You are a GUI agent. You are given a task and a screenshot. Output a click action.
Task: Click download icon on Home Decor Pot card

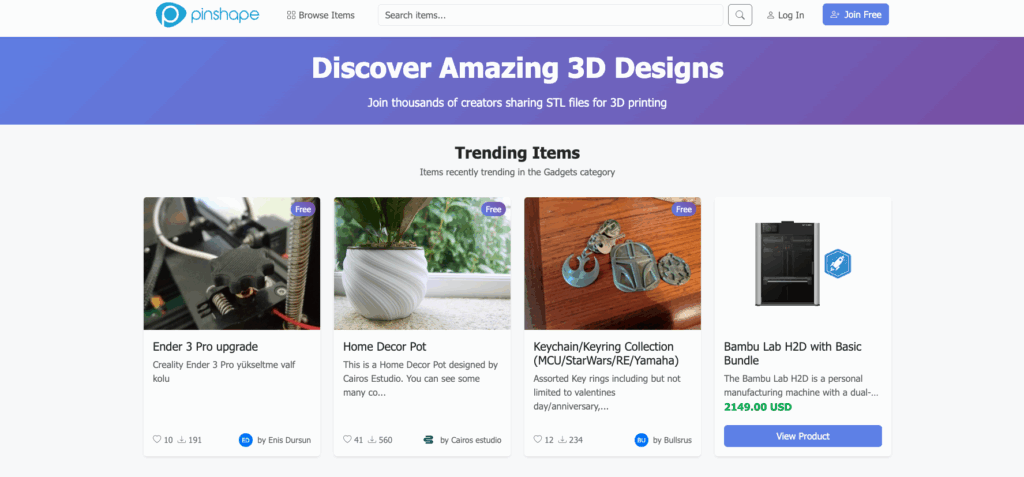coord(372,439)
